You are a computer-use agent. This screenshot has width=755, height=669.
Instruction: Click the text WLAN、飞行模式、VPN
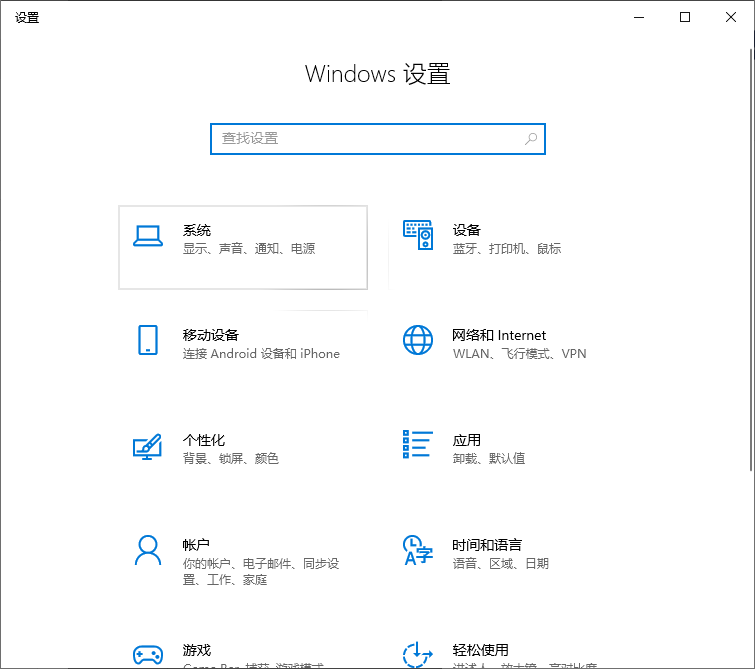520,354
